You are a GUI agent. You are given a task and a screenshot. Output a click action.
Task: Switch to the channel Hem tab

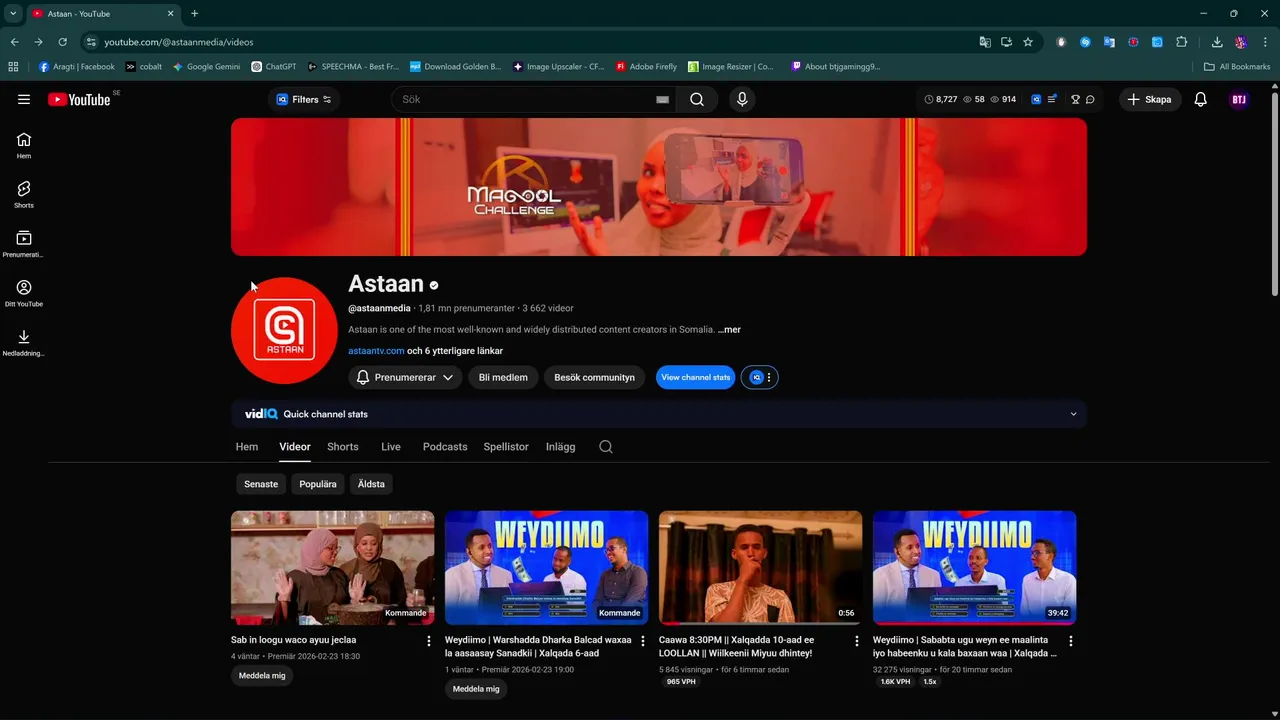(x=247, y=447)
